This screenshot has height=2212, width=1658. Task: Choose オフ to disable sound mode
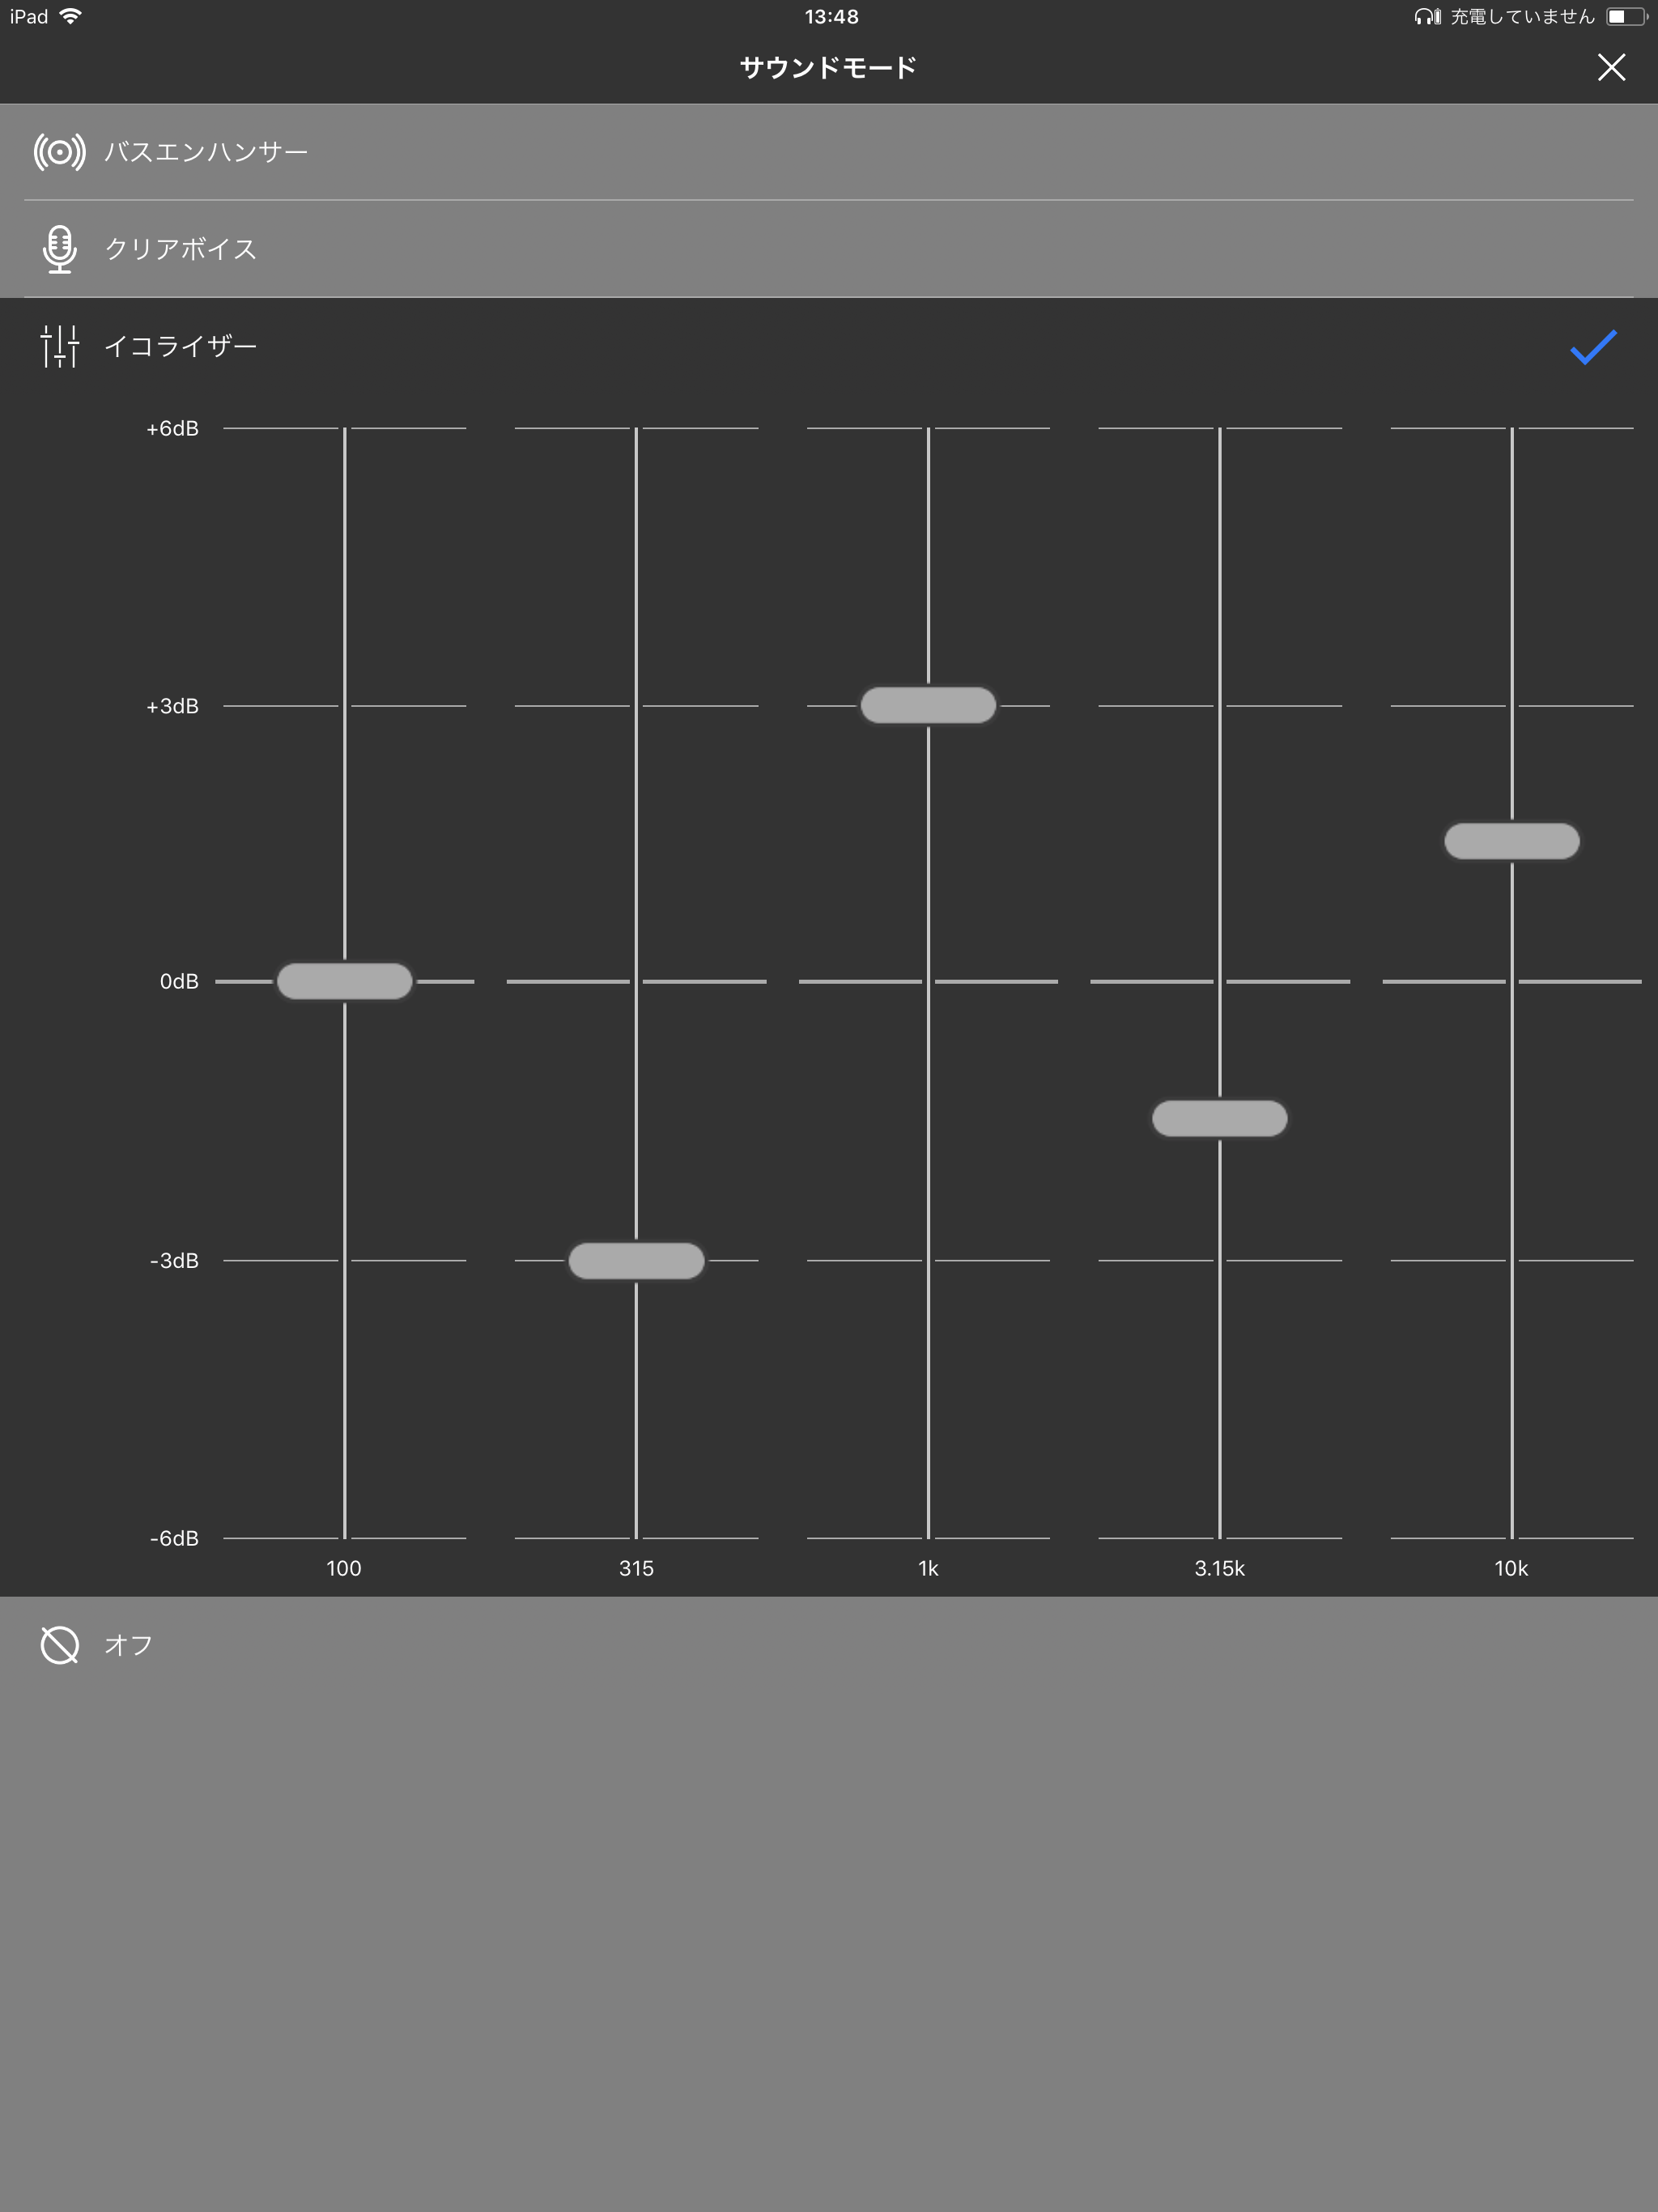pos(129,1644)
